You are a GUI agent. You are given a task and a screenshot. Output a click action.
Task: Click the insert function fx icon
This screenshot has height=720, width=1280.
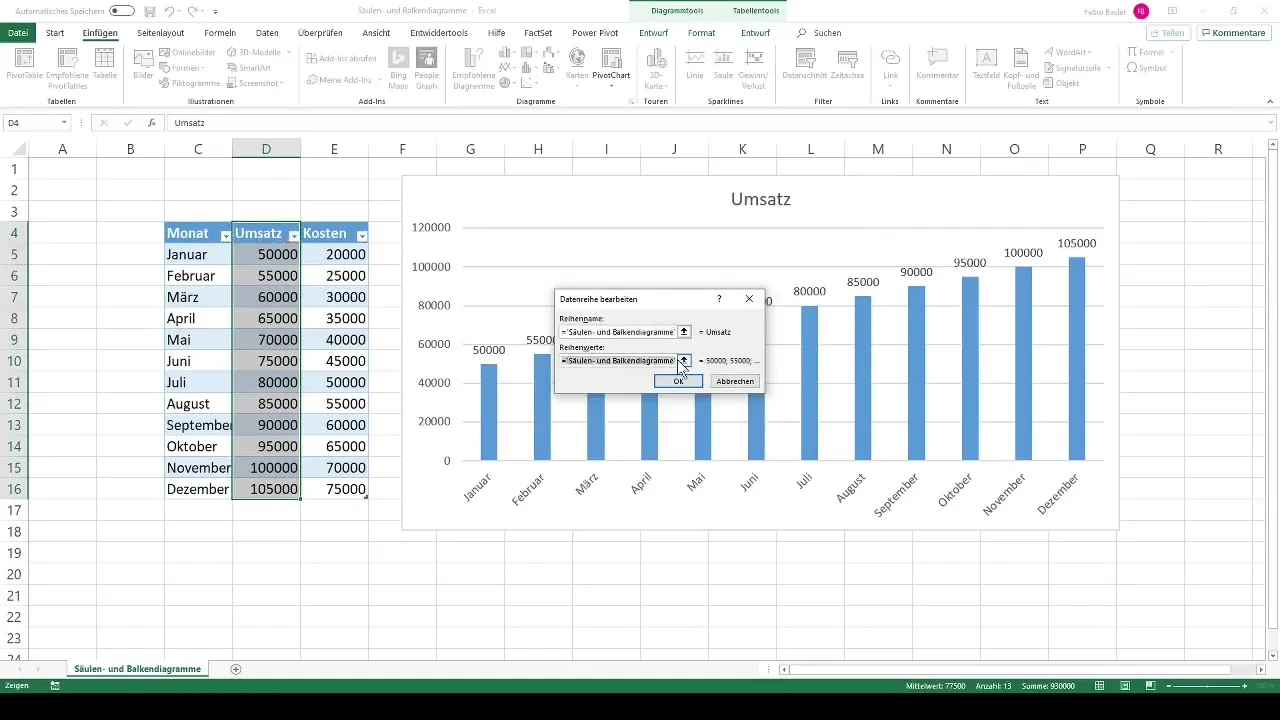[151, 122]
